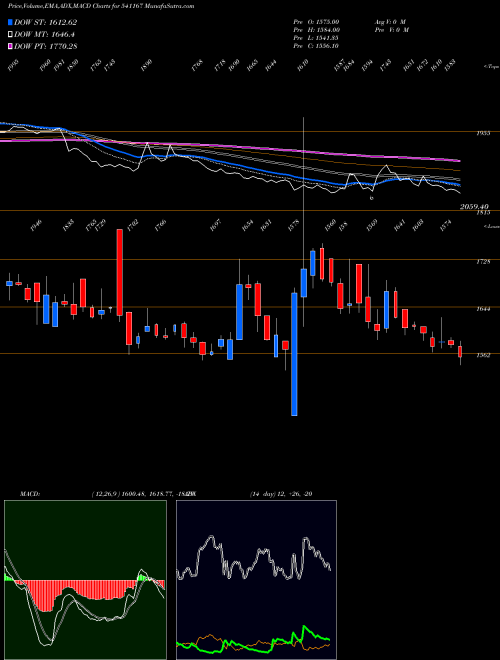Click the 'Pre C: 1556.10' value
The height and width of the screenshot is (660, 500).
tap(316, 45)
